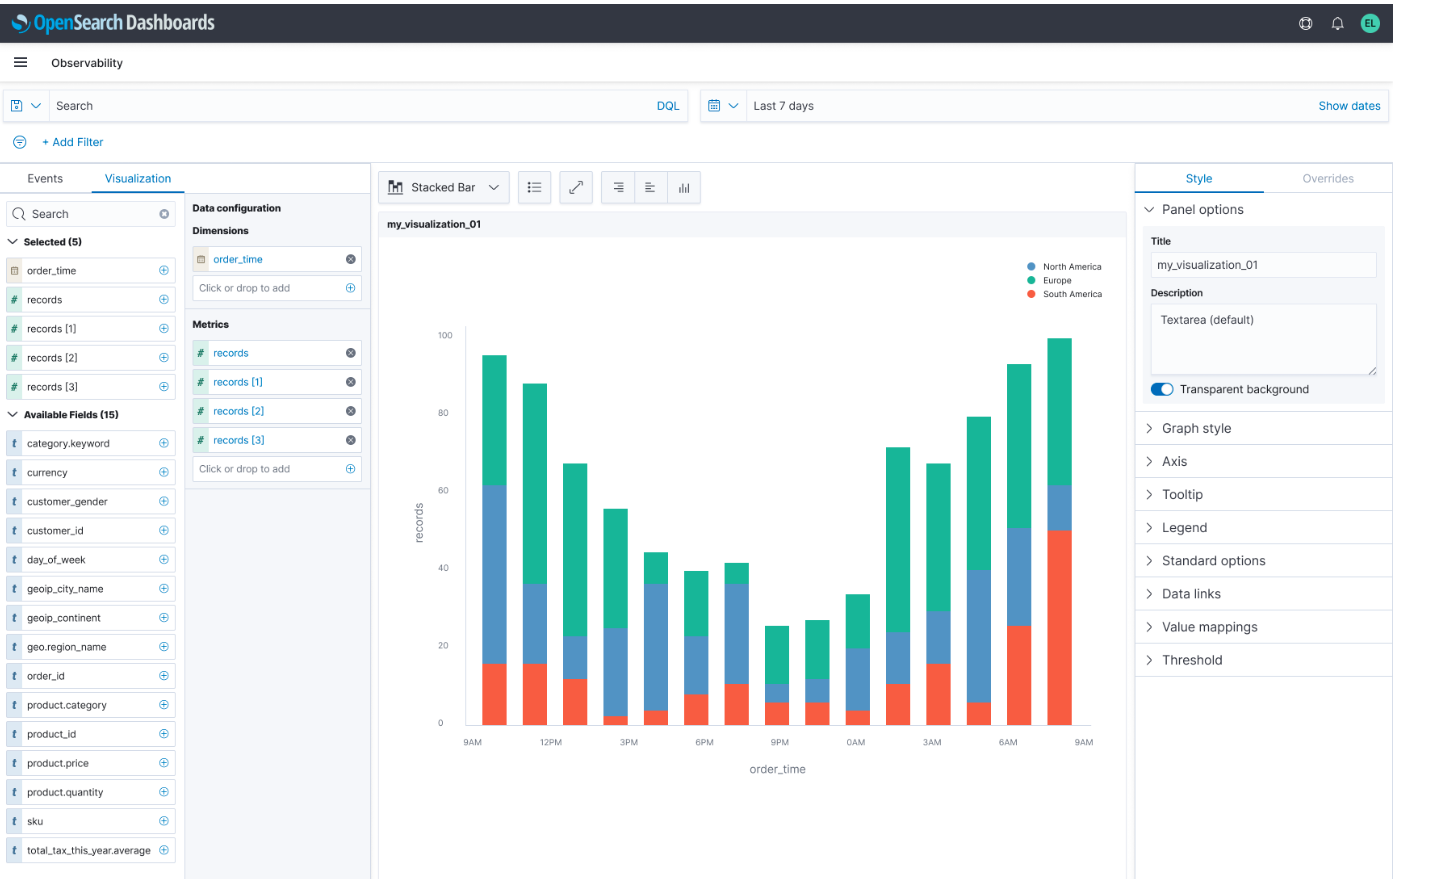Click the Title input field in Panel options
The height and width of the screenshot is (879, 1431).
click(x=1262, y=264)
